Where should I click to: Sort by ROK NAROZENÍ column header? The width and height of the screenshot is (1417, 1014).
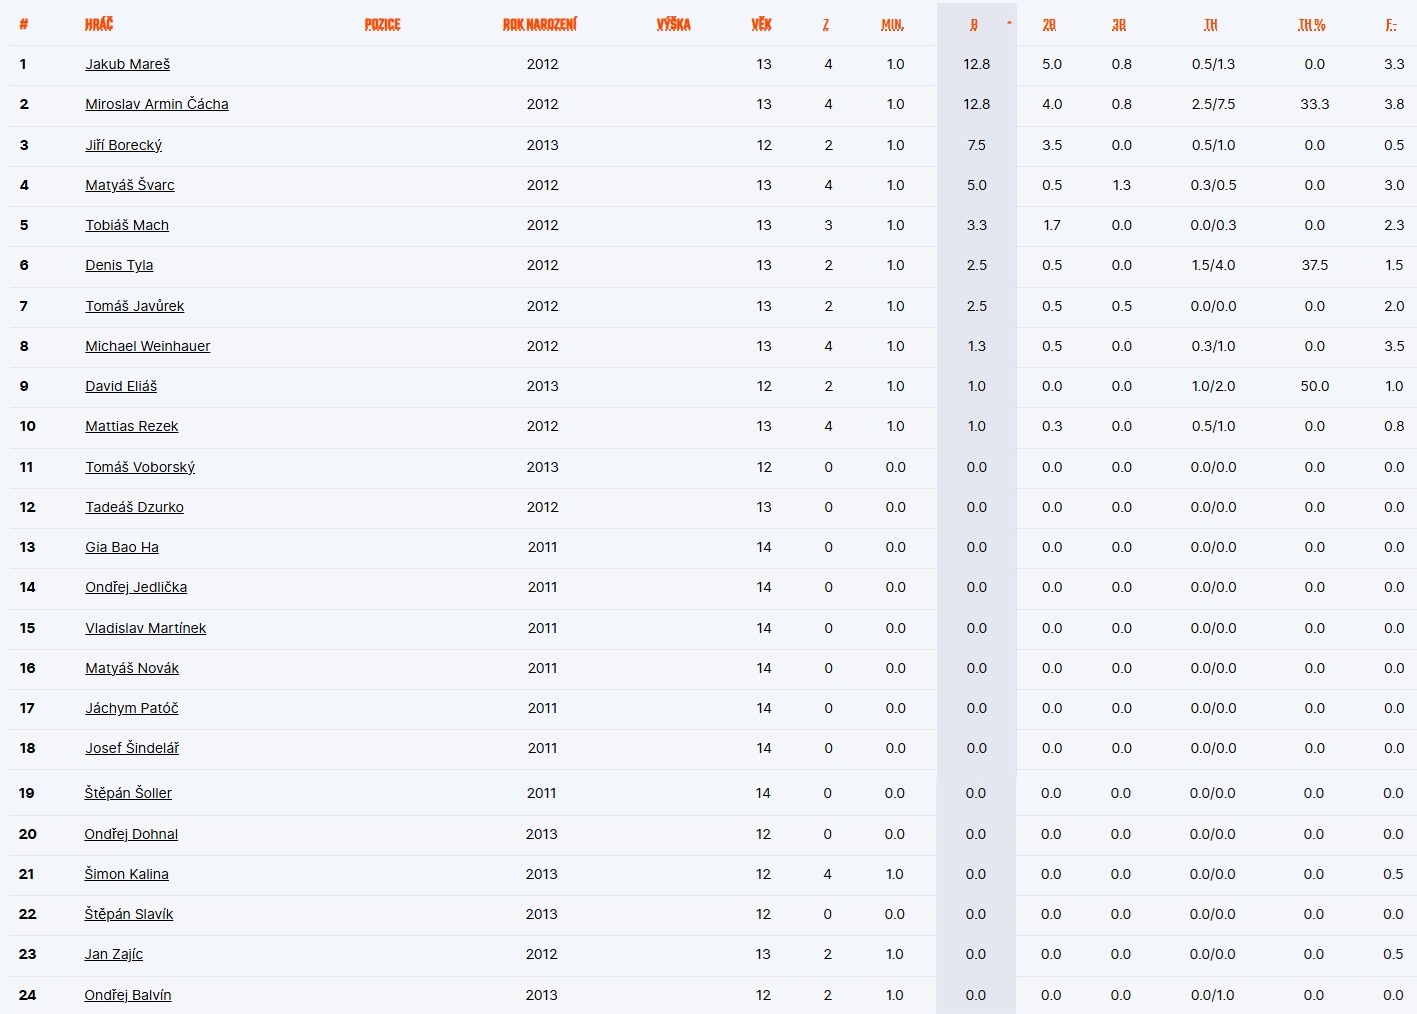pyautogui.click(x=540, y=25)
